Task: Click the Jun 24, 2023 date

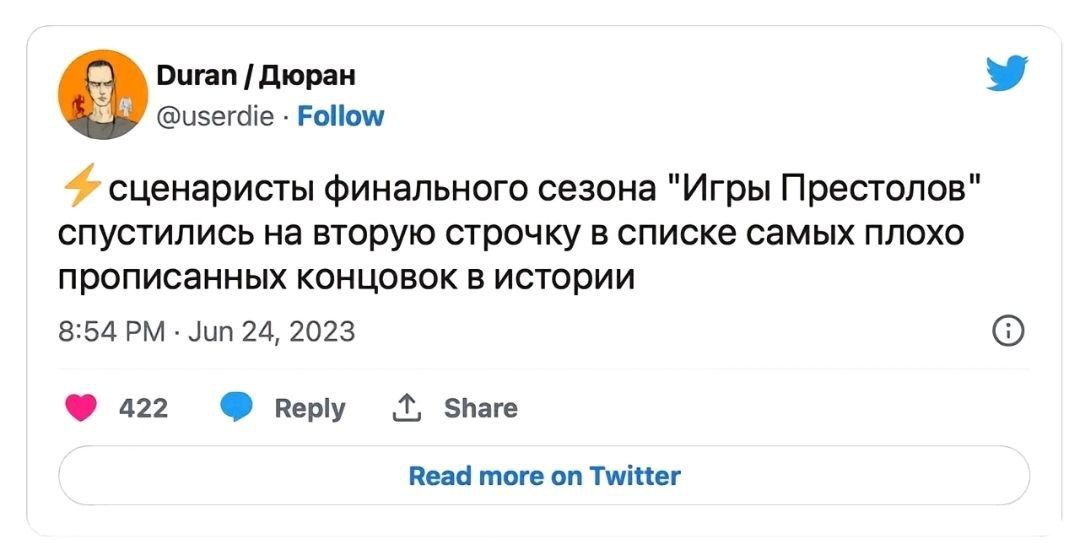Action: (257, 330)
